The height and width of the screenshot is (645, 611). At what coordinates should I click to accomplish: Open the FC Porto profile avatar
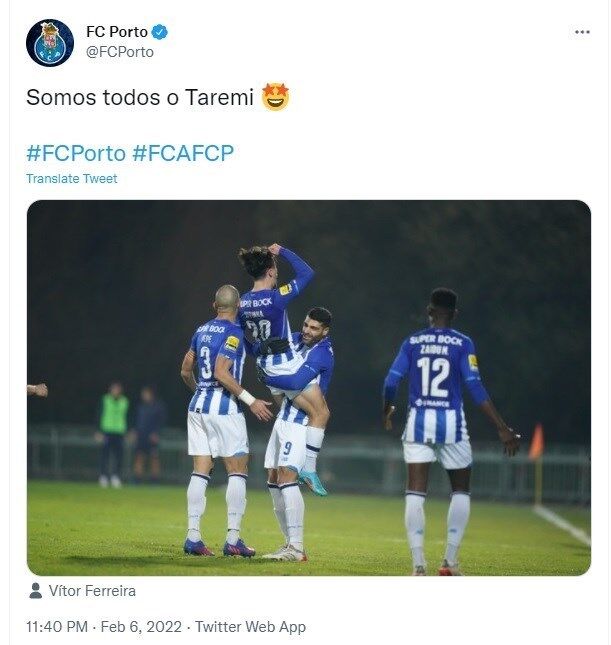pyautogui.click(x=50, y=43)
